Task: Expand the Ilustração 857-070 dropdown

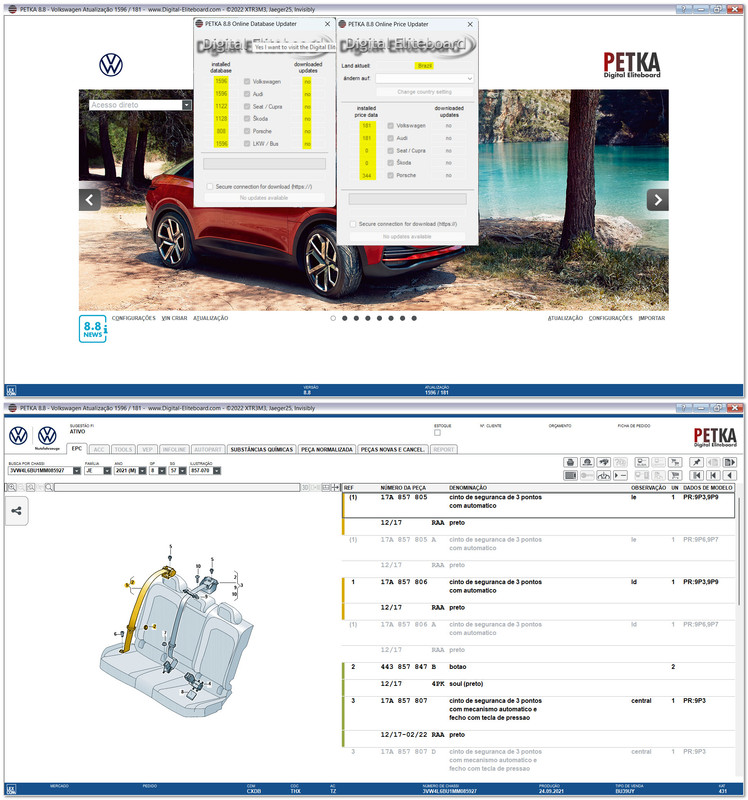Action: [x=217, y=470]
